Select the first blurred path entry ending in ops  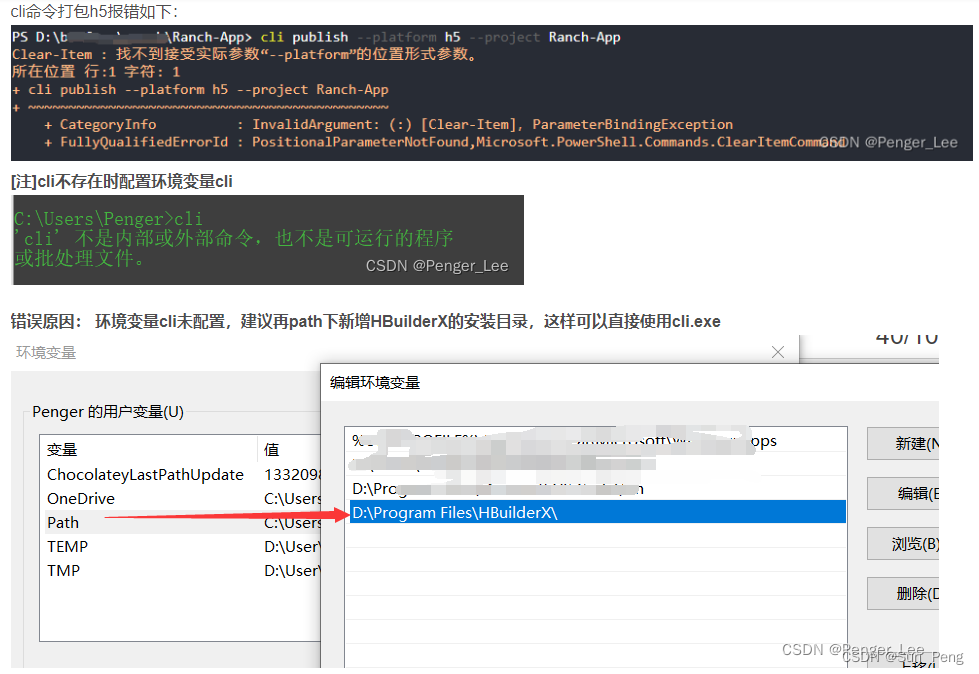[x=598, y=441]
